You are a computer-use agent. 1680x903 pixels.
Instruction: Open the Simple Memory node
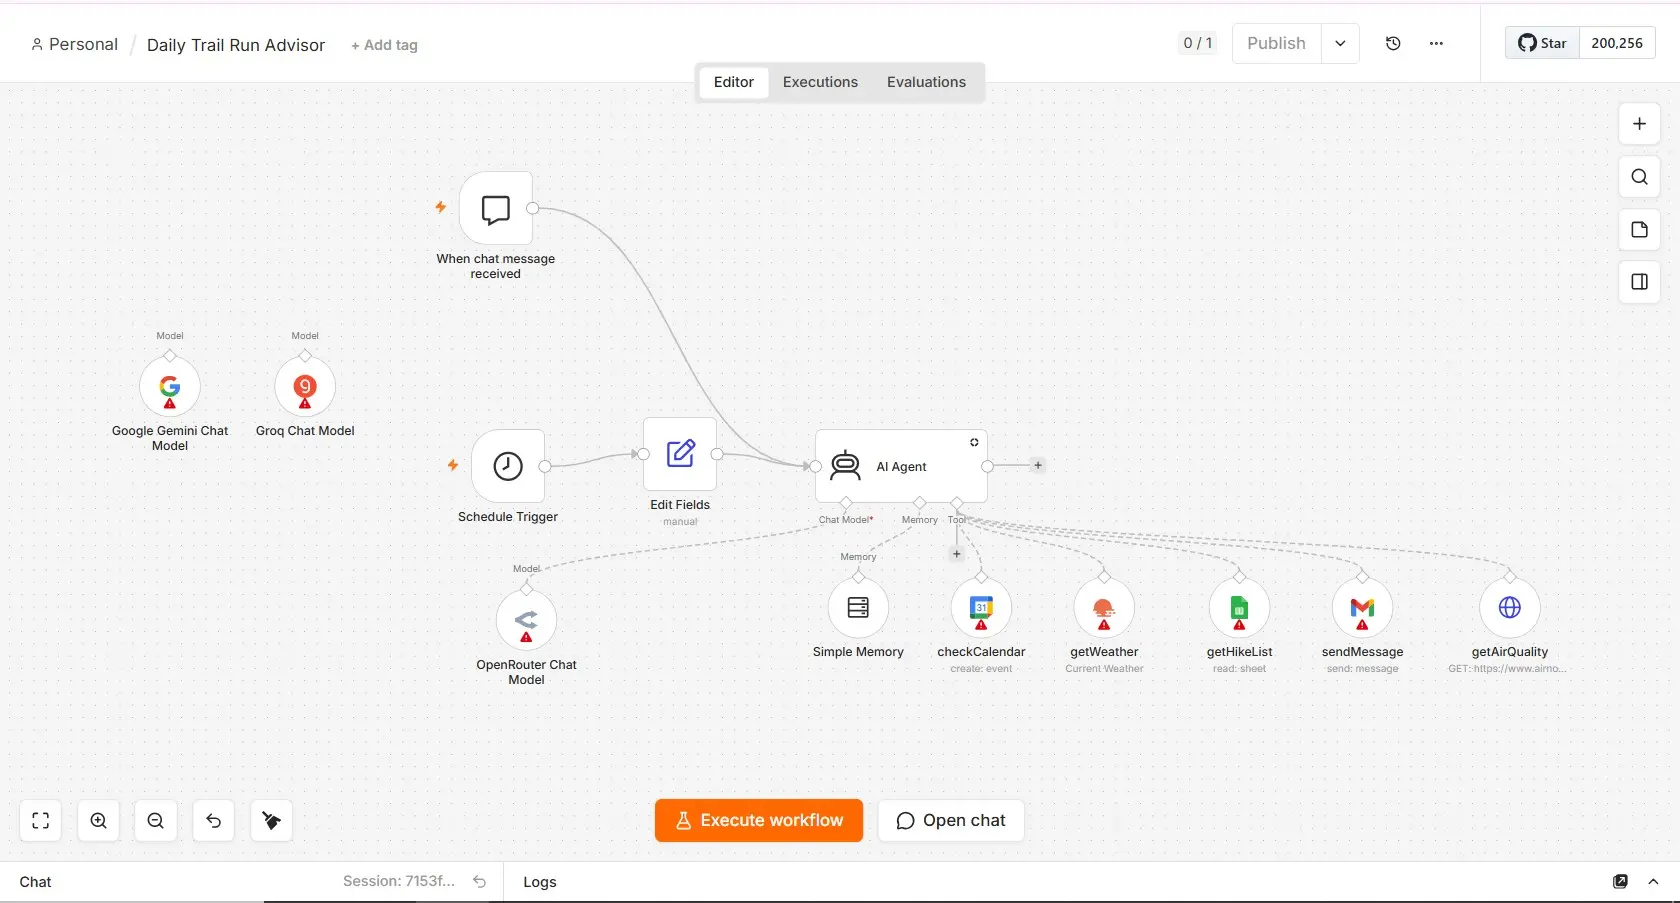point(858,608)
